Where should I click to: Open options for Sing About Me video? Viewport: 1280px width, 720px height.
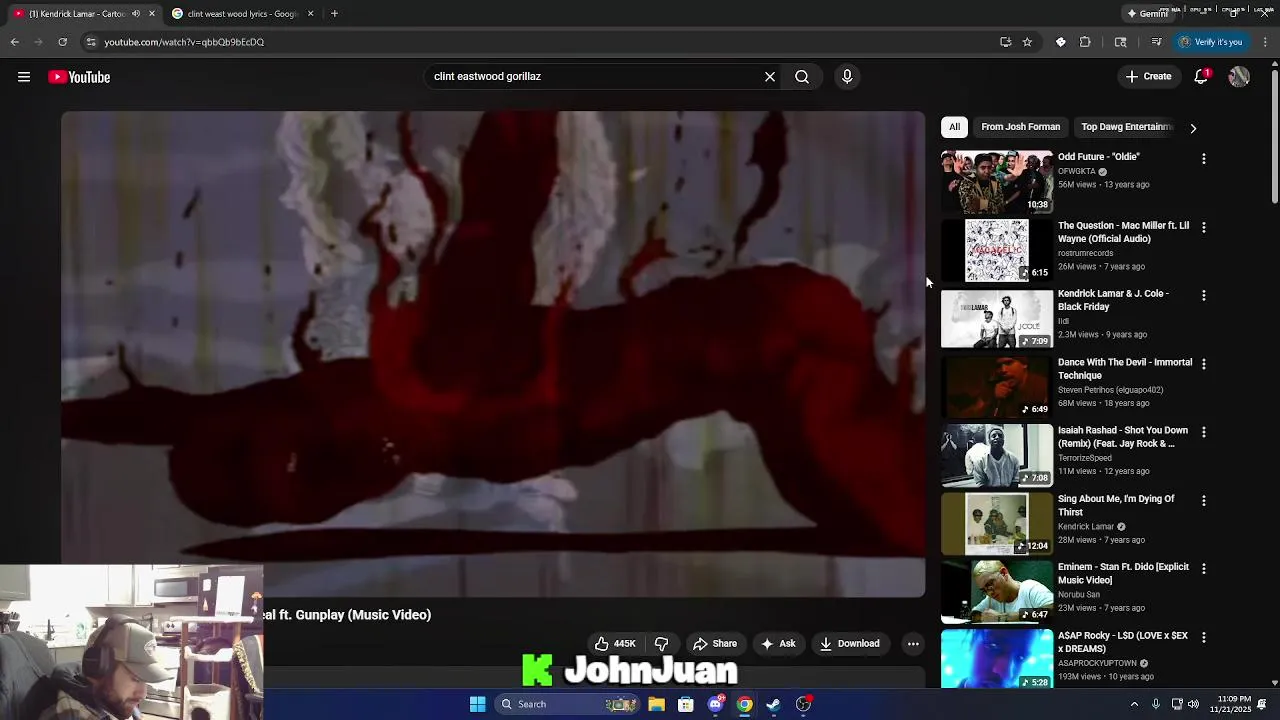click(1204, 500)
